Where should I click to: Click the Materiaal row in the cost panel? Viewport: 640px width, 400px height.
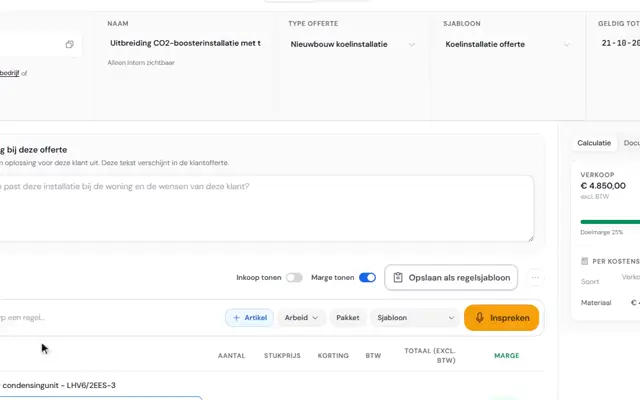click(x=610, y=302)
